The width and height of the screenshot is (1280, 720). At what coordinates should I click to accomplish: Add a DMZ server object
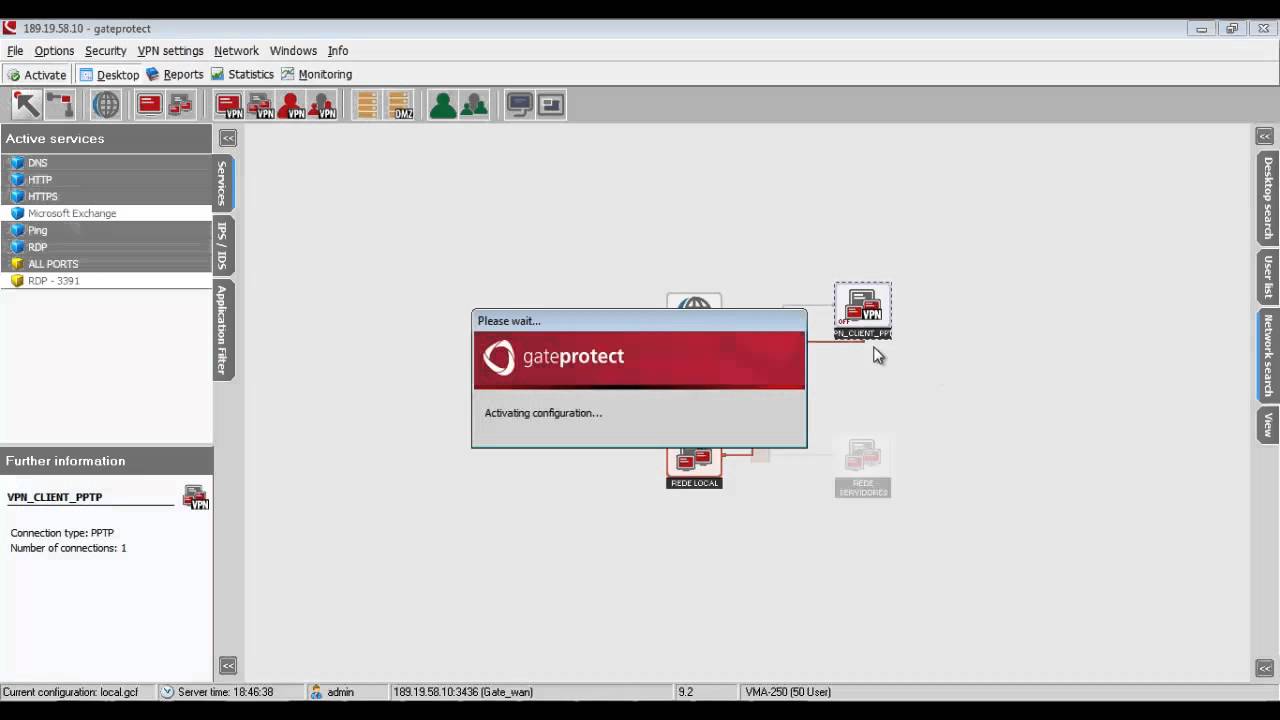[399, 104]
